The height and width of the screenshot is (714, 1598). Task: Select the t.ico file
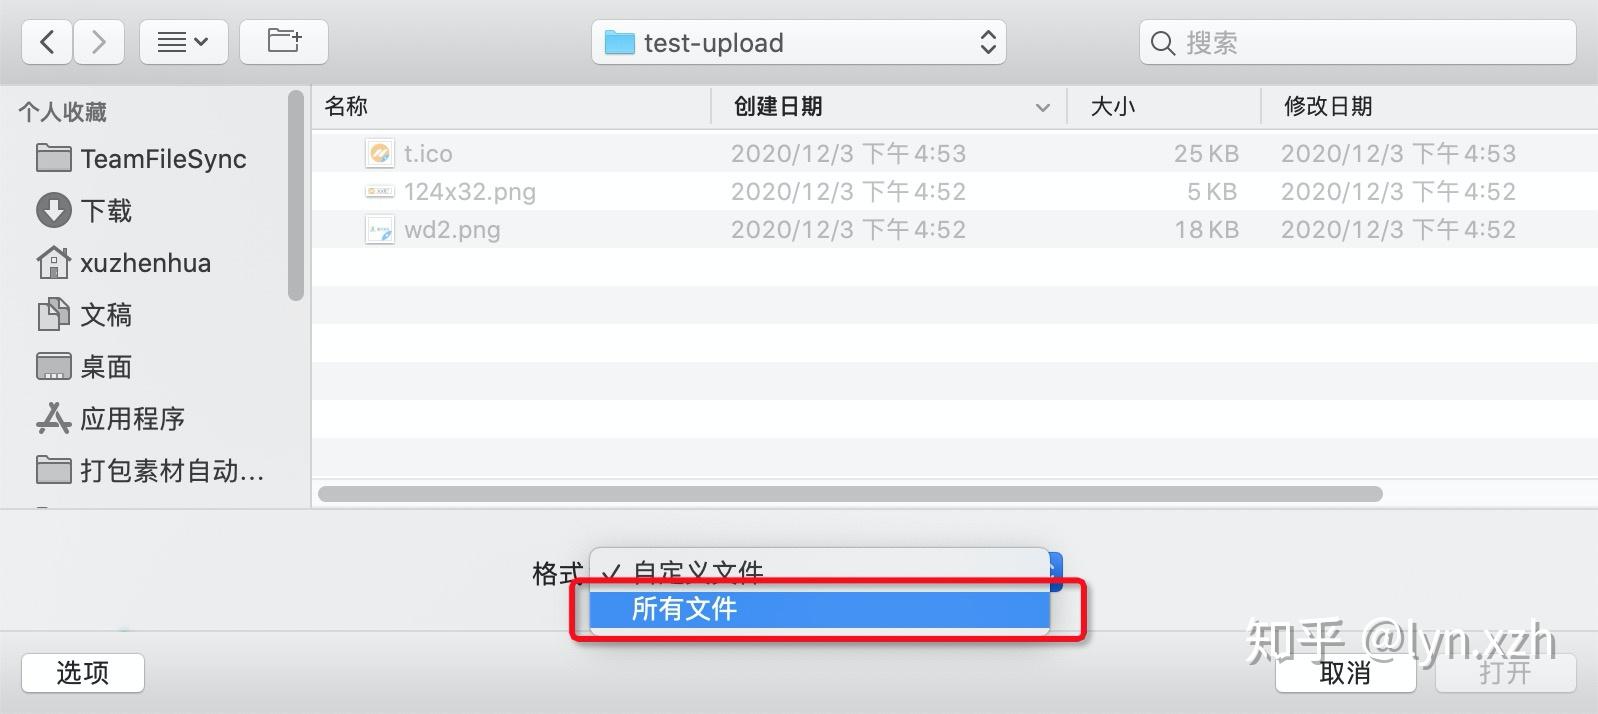click(x=954, y=153)
